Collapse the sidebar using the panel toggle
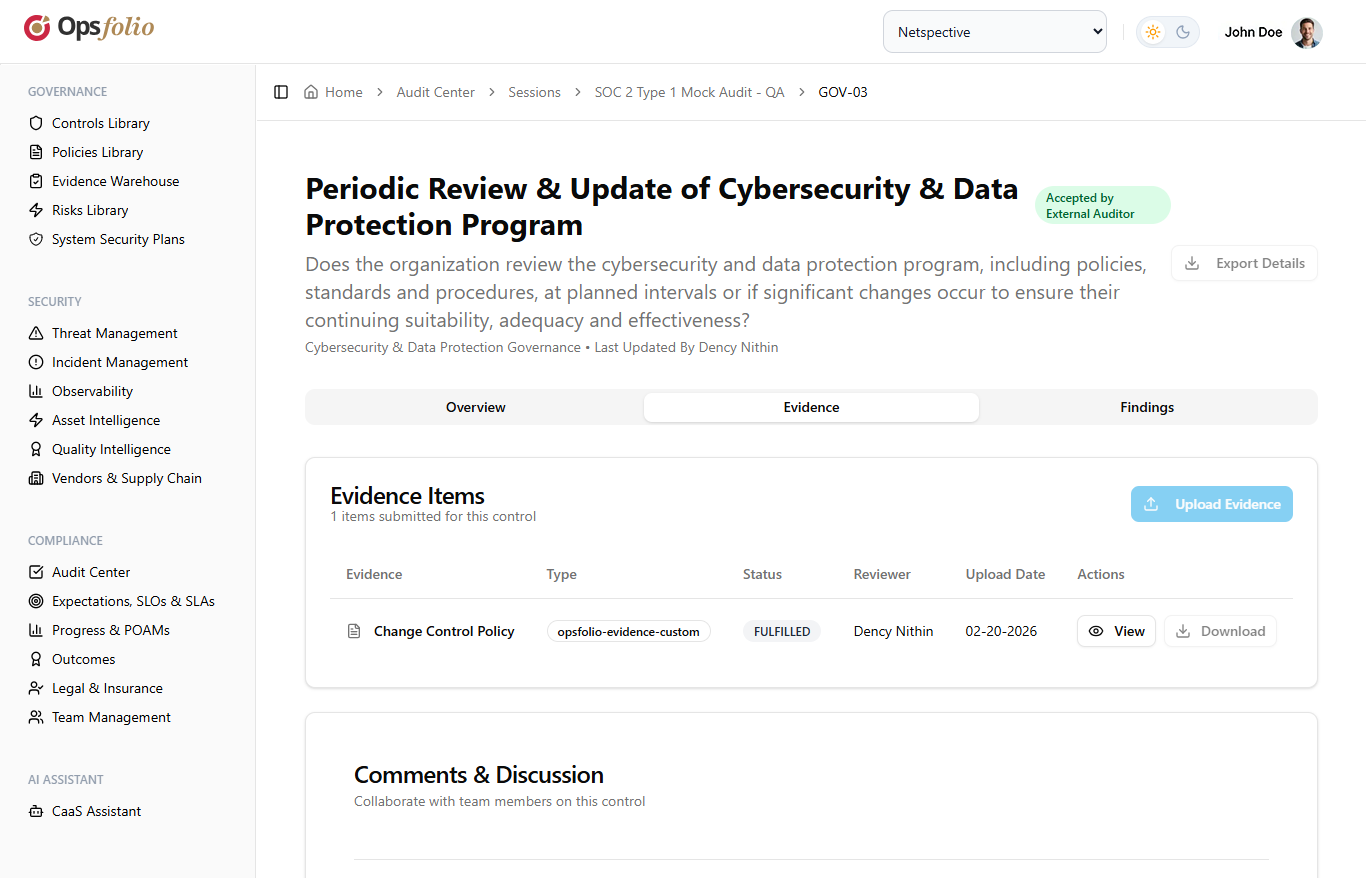The height and width of the screenshot is (878, 1366). pyautogui.click(x=281, y=91)
